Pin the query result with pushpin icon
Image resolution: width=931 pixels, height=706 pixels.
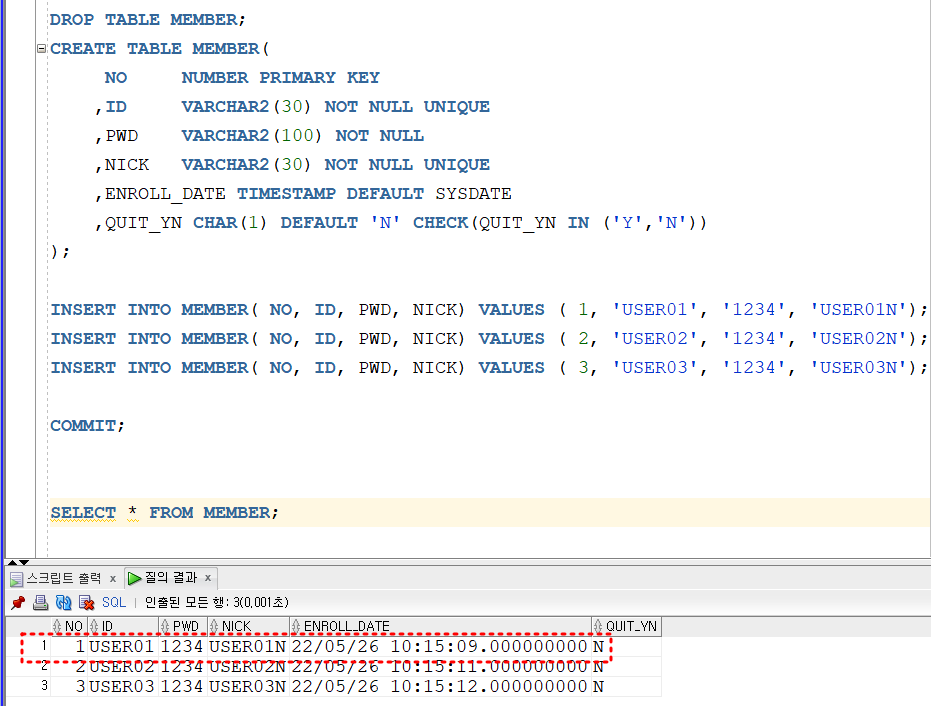[18, 603]
